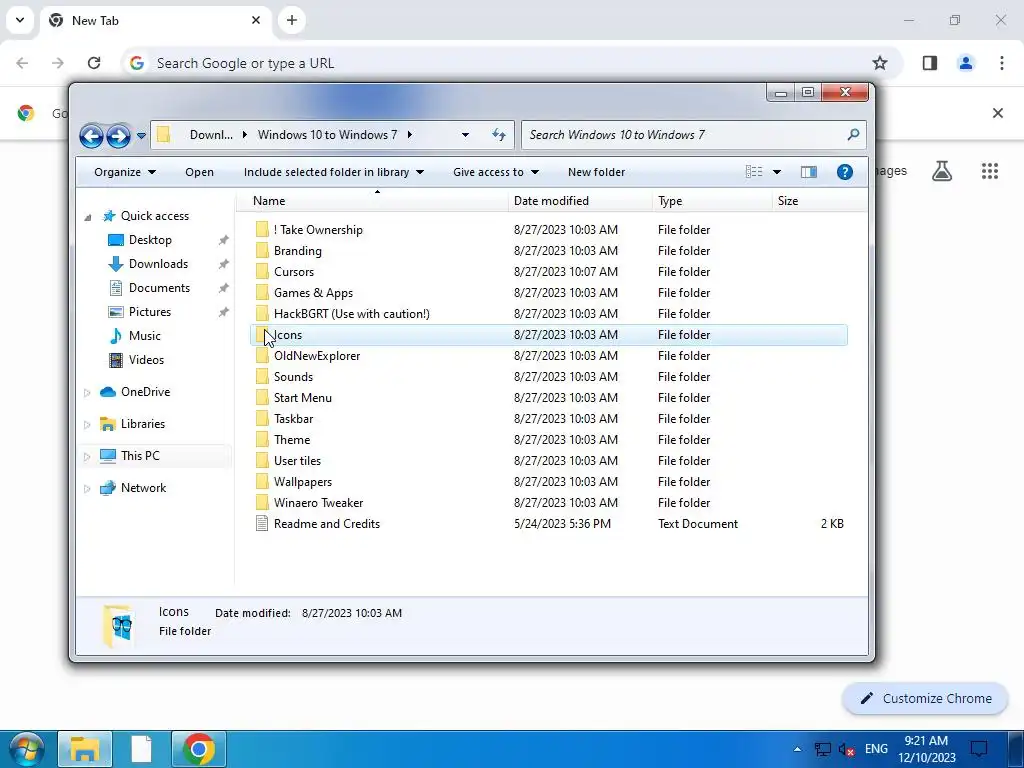Image resolution: width=1024 pixels, height=768 pixels.
Task: Go back with Explorer's blue back arrow
Action: coord(91,136)
